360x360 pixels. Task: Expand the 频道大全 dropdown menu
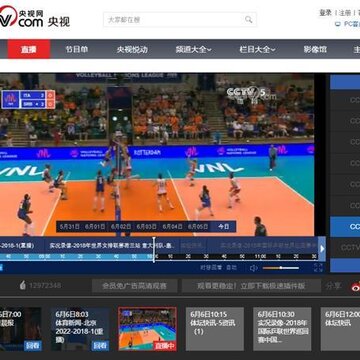193,50
